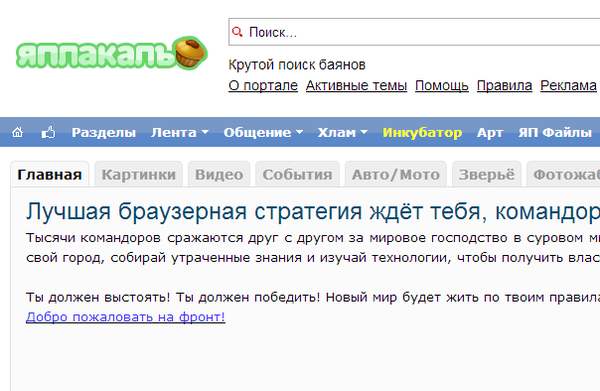Open the О портале link
This screenshot has height=391, width=600.
tap(263, 85)
